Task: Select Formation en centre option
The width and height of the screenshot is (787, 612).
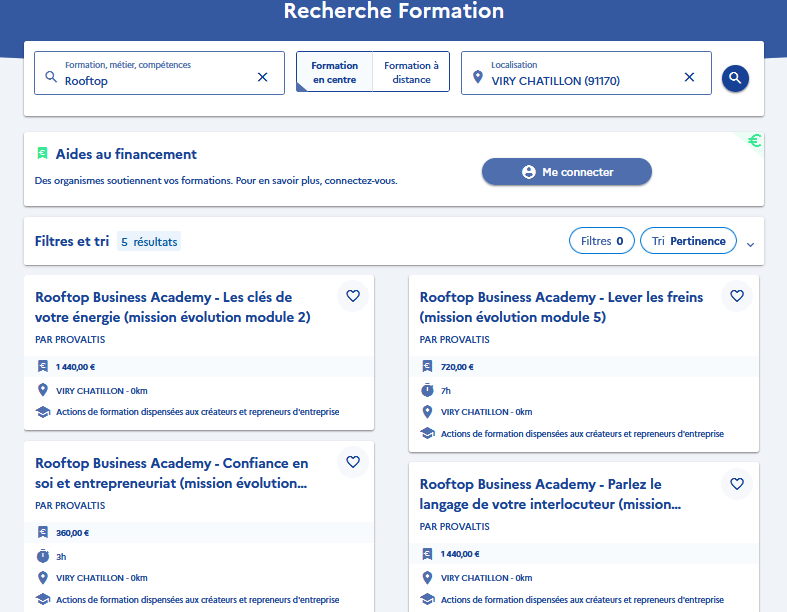Action: point(335,72)
